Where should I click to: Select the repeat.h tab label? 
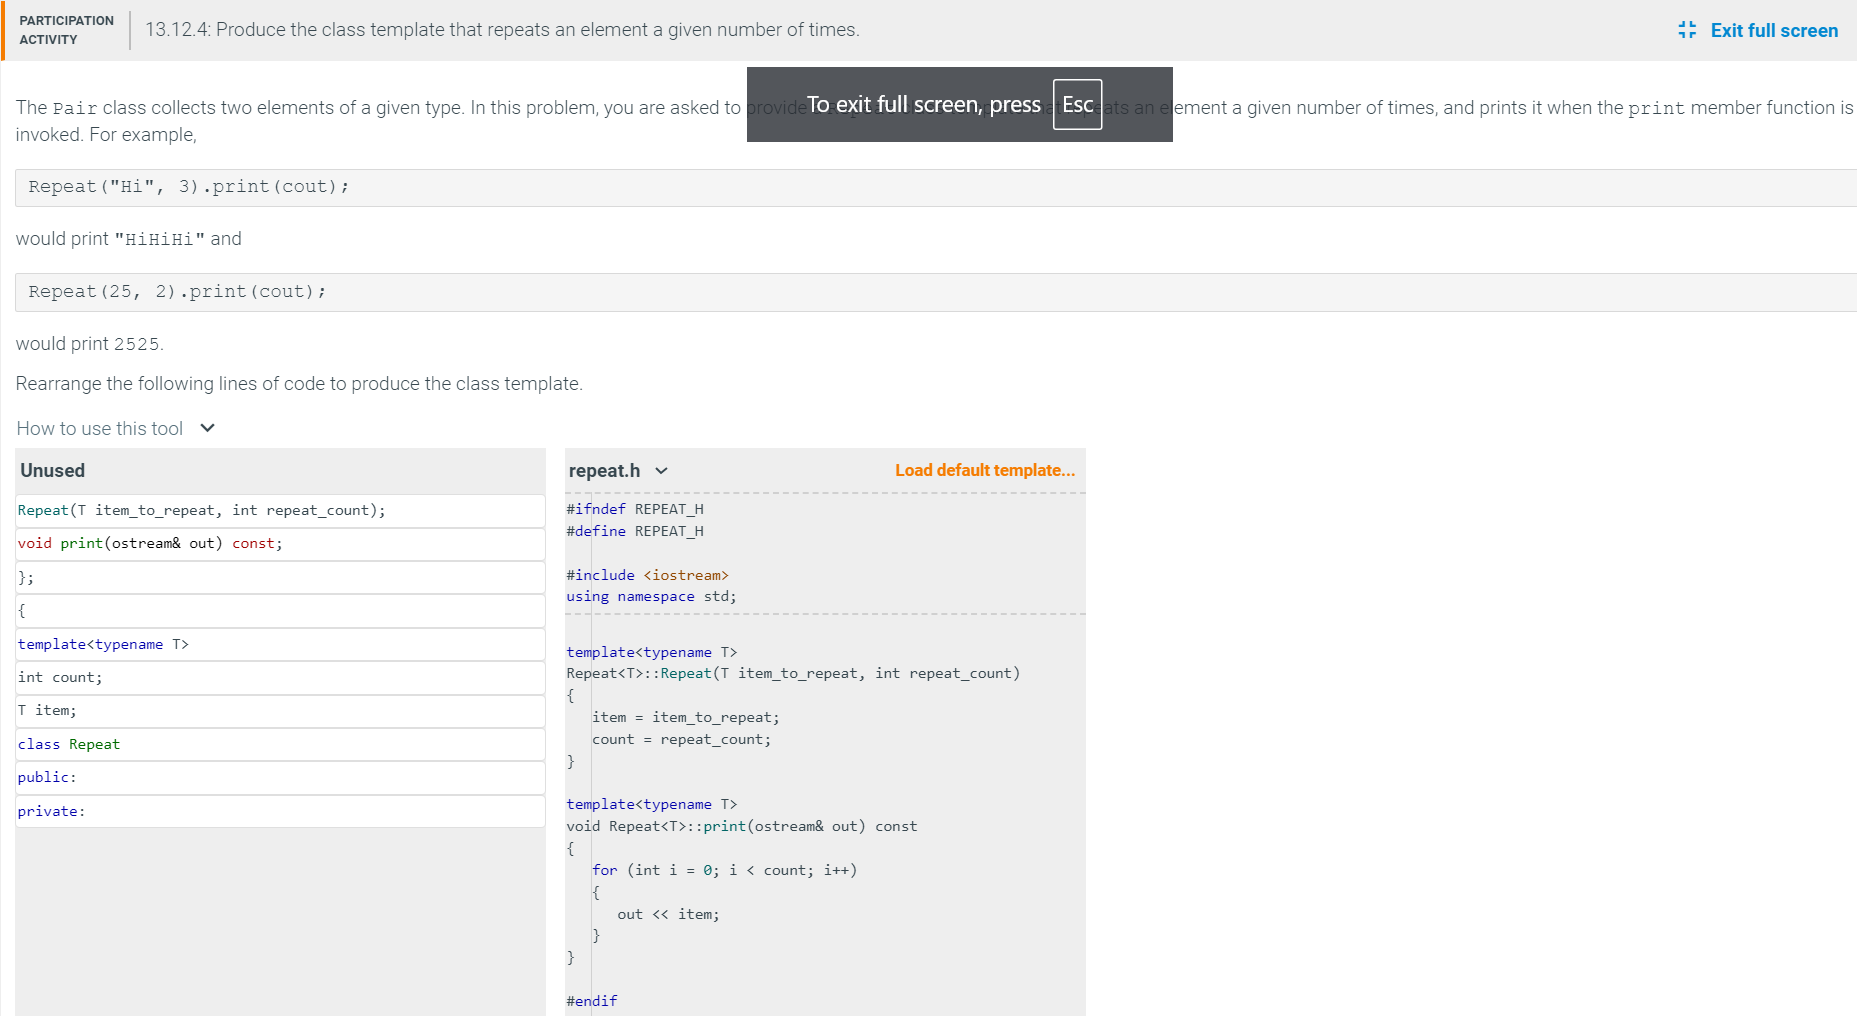(x=606, y=470)
